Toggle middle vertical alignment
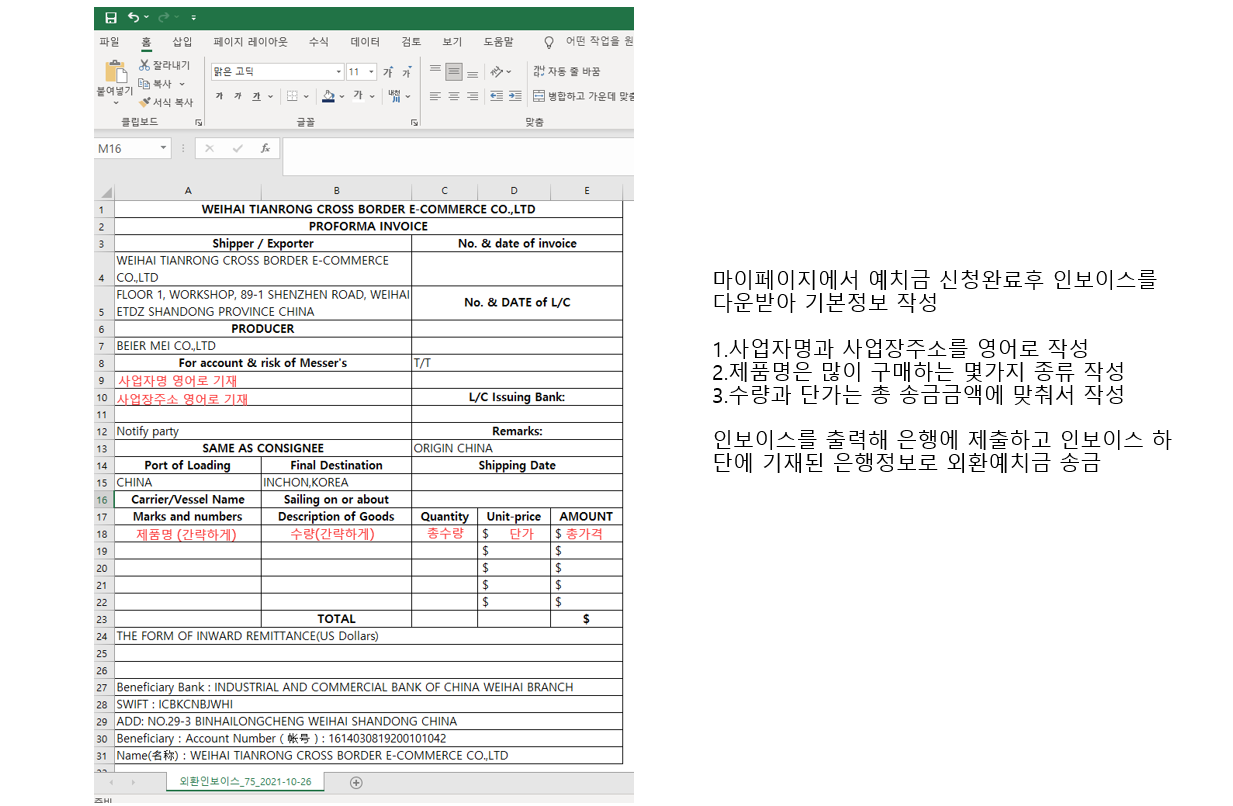 (x=453, y=72)
